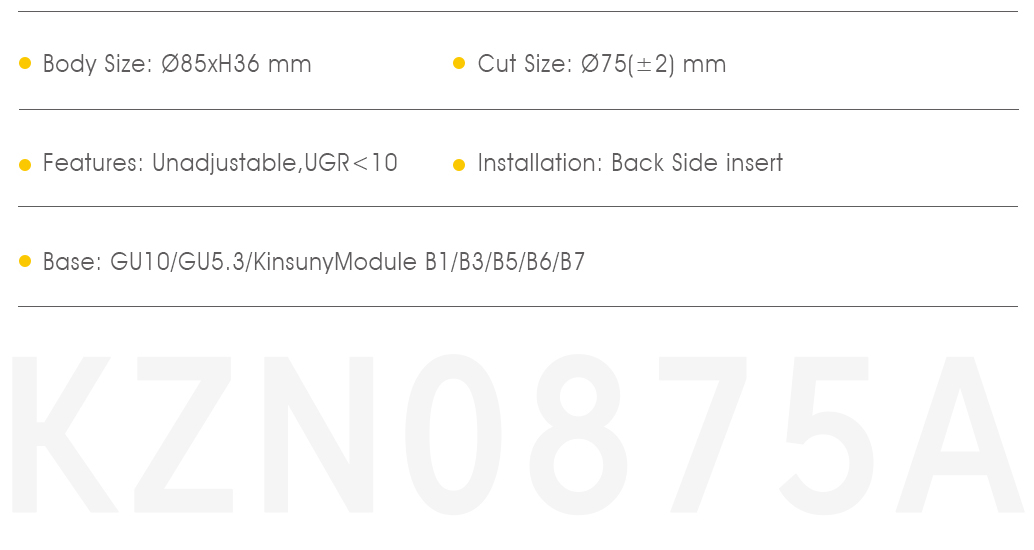Click the Base GU10/GU5.3 text line
This screenshot has width=1034, height=550.
point(314,262)
